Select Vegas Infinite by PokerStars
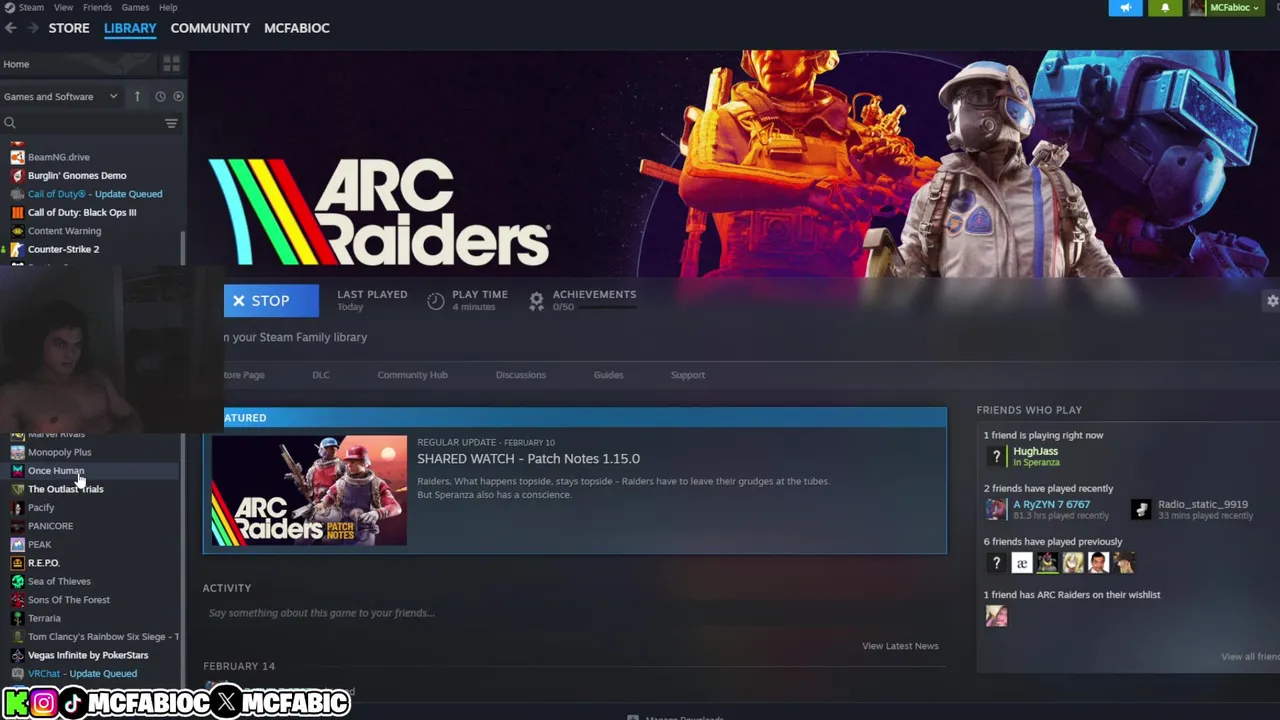Screen dimensions: 1280x720 (88, 655)
